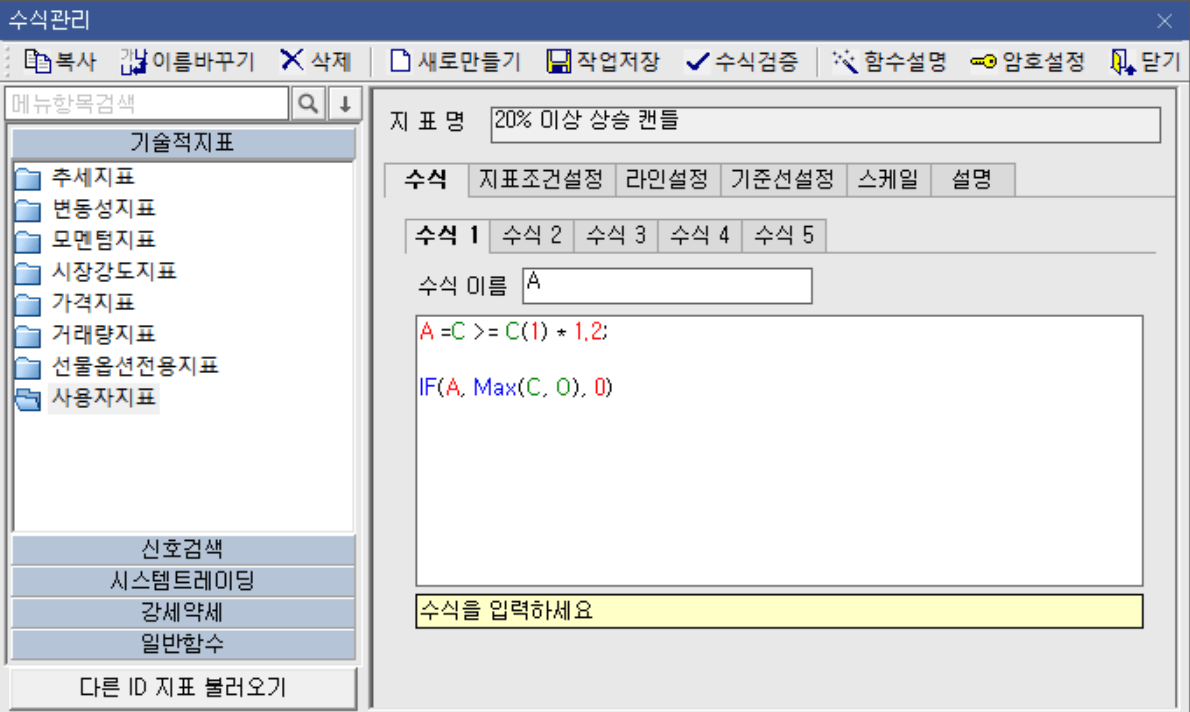Screen dimensions: 1190x712
Task: Click the down arrow beside search box
Action: coord(343,103)
